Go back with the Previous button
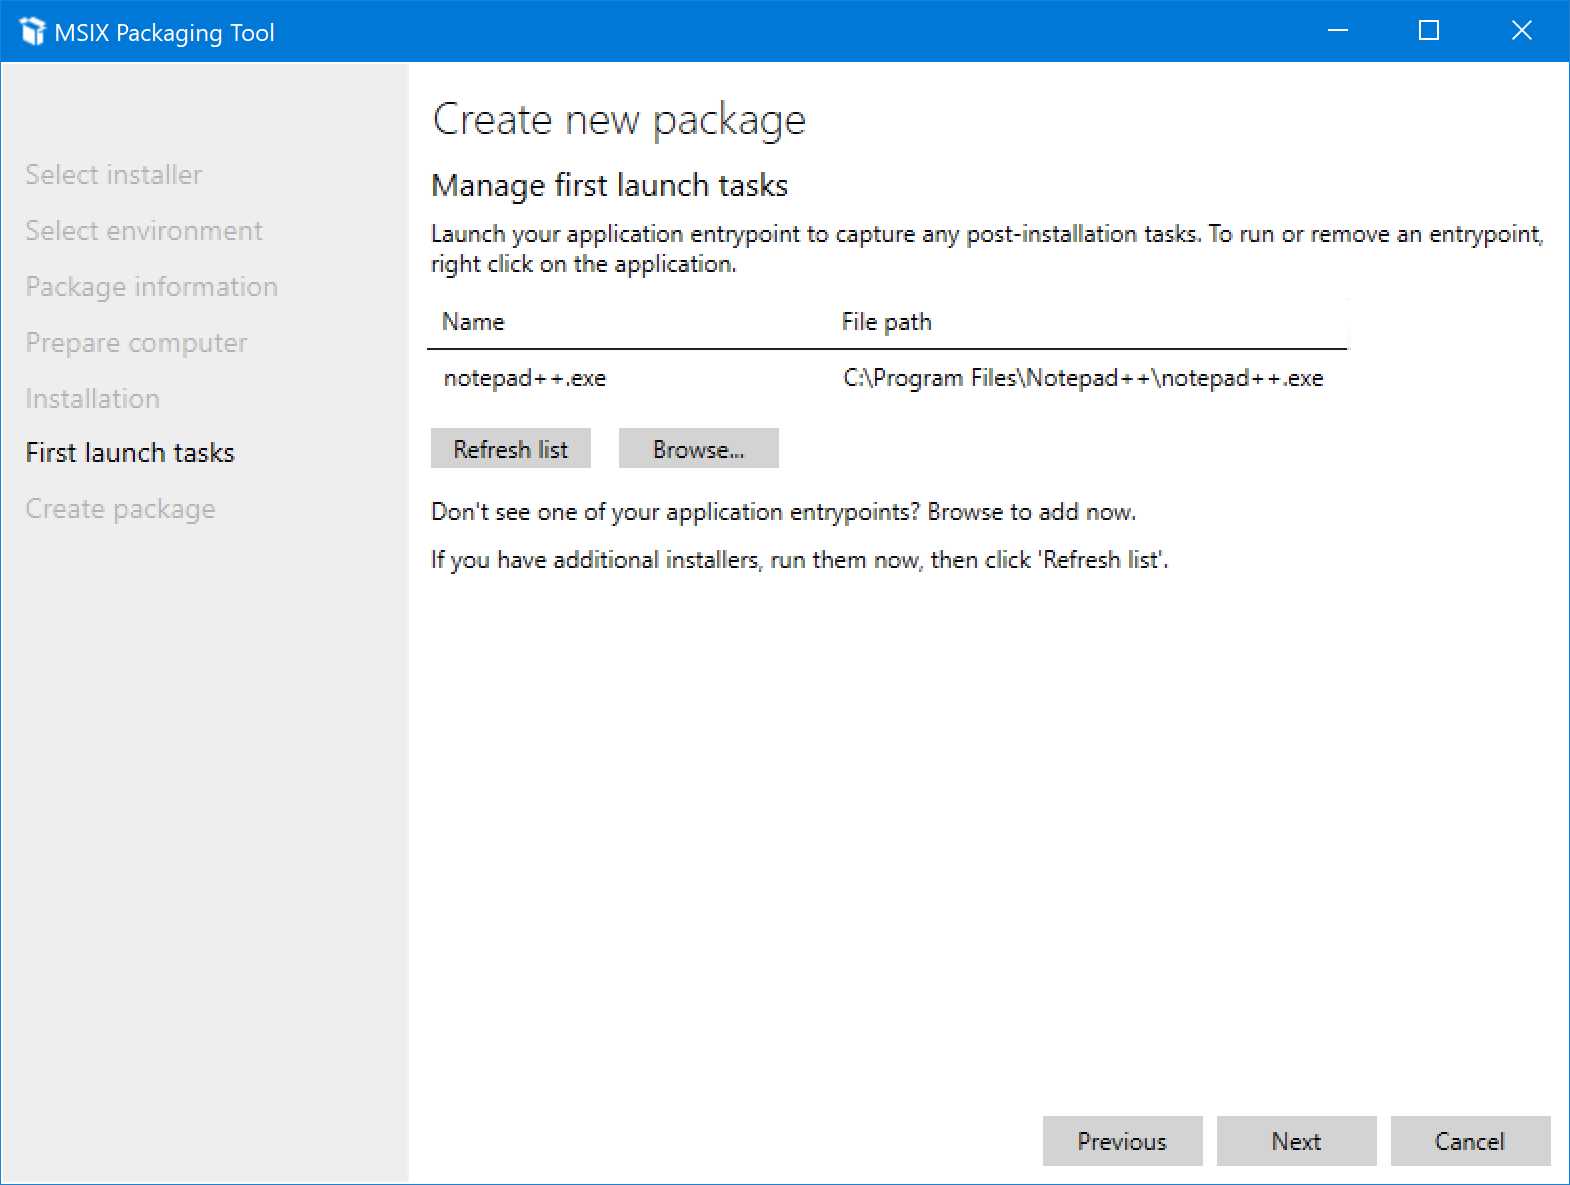This screenshot has width=1570, height=1185. (1122, 1141)
